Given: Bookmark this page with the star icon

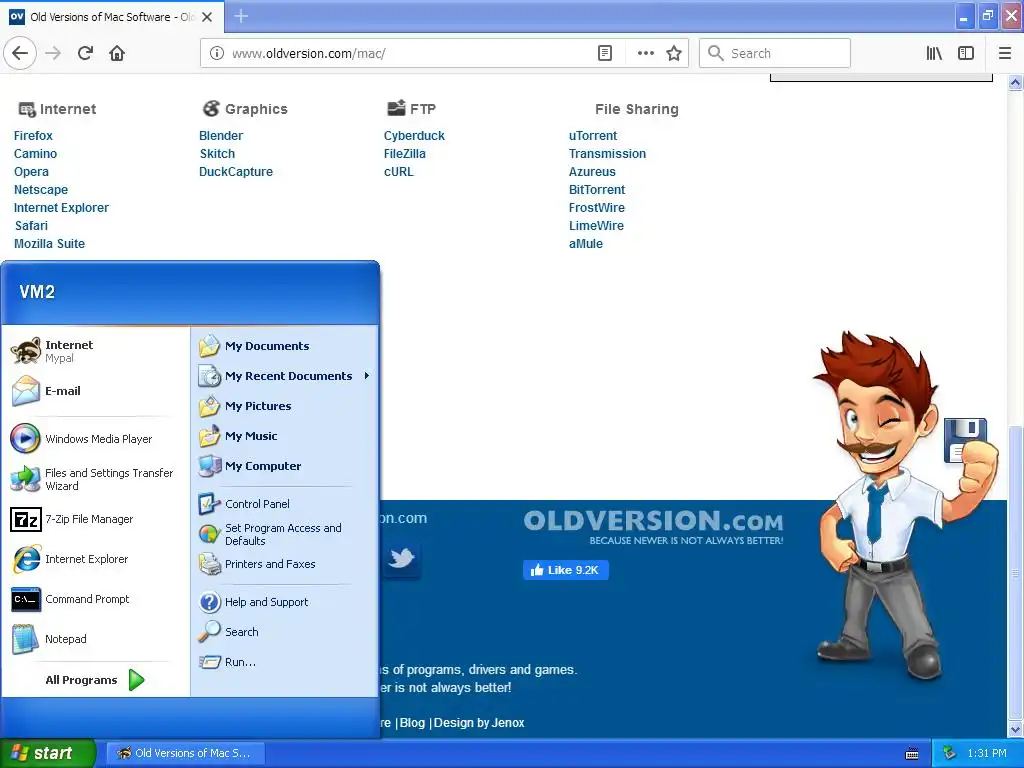Looking at the screenshot, I should click(674, 53).
